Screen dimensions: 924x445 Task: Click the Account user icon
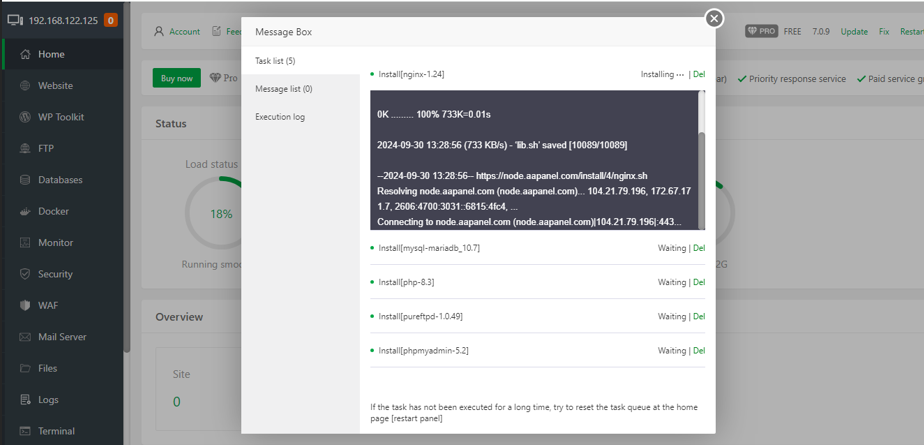point(159,31)
